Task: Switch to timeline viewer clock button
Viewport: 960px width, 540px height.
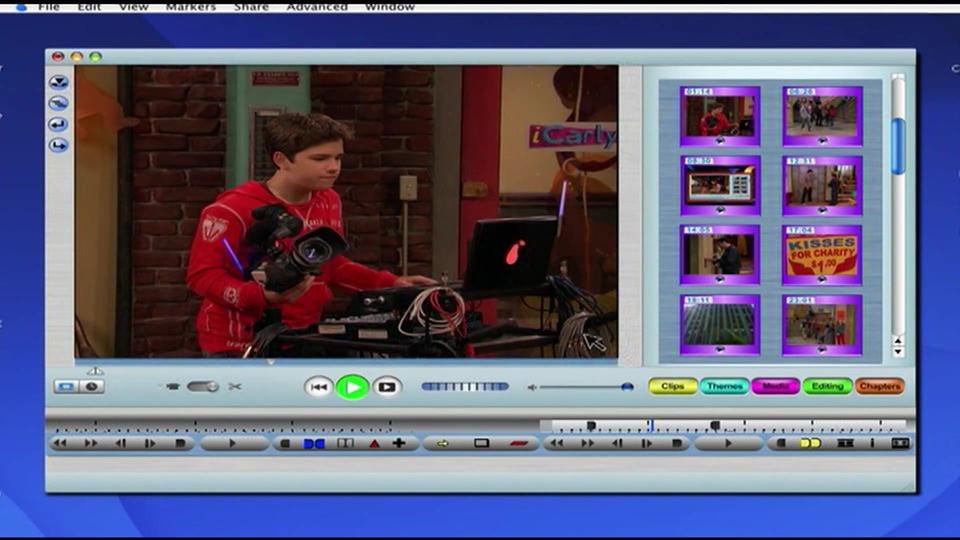Action: [92, 386]
